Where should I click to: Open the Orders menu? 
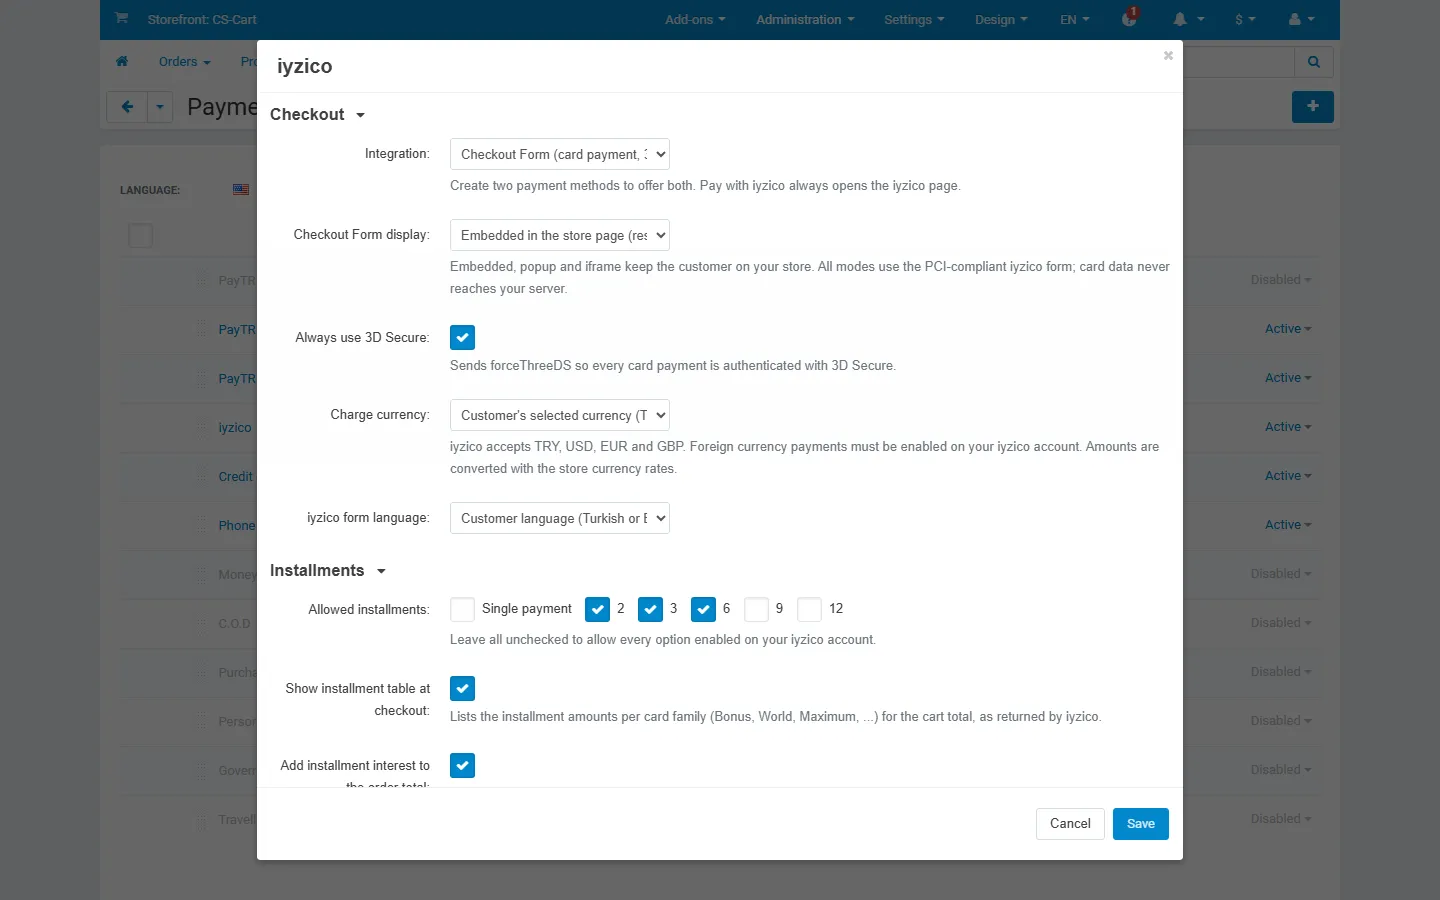tap(184, 62)
